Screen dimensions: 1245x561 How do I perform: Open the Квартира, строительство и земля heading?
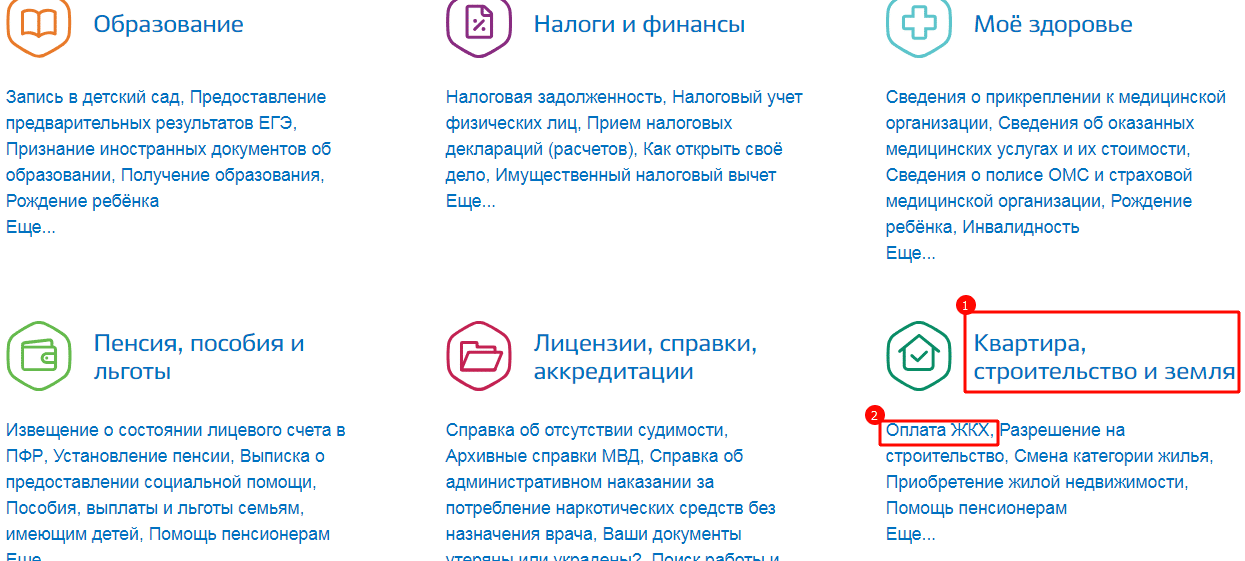pos(1105,357)
